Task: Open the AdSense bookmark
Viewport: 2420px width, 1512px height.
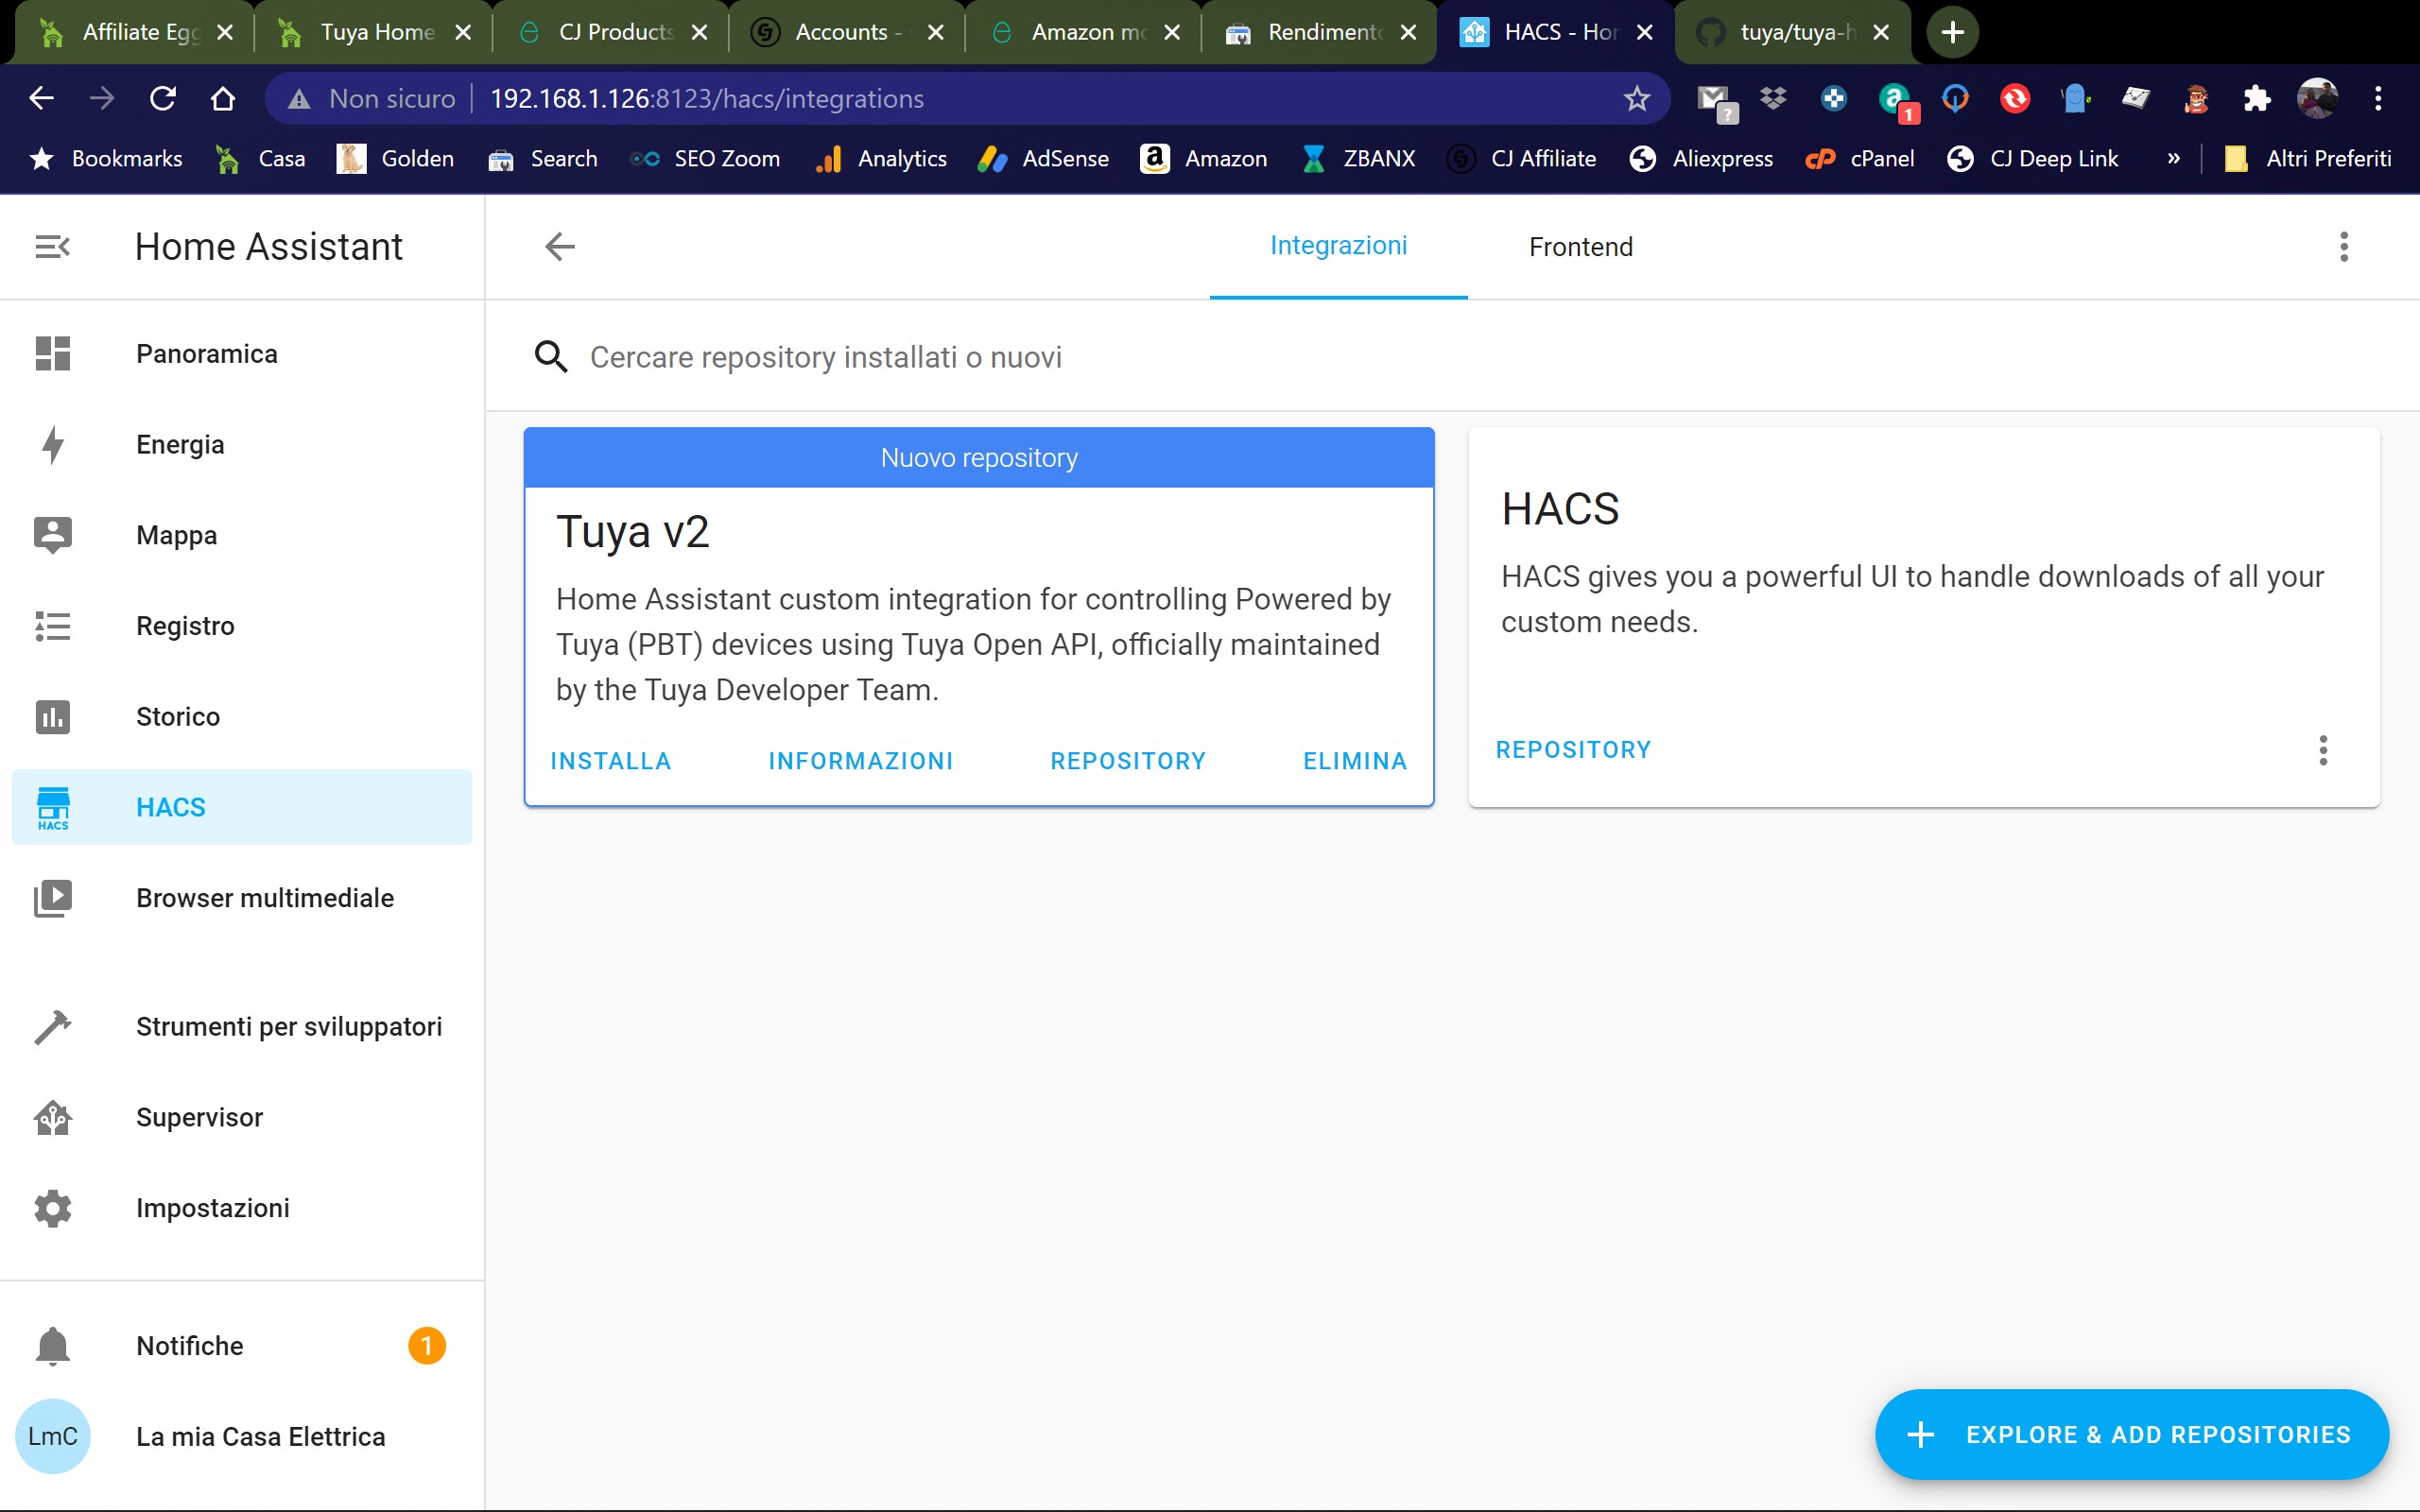Action: pyautogui.click(x=1044, y=158)
